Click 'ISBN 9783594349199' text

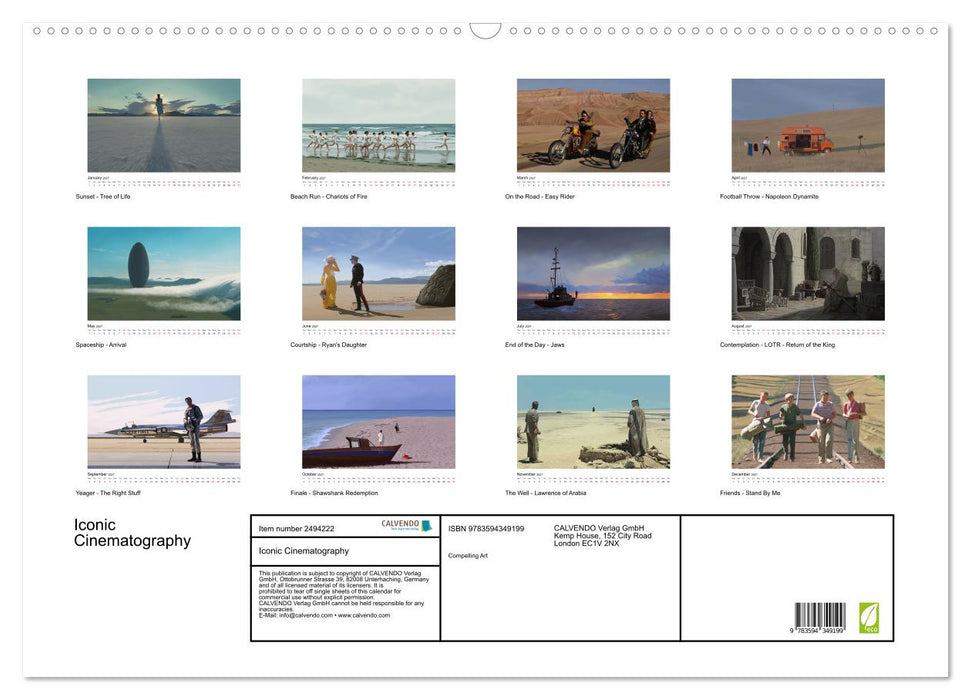coord(486,528)
